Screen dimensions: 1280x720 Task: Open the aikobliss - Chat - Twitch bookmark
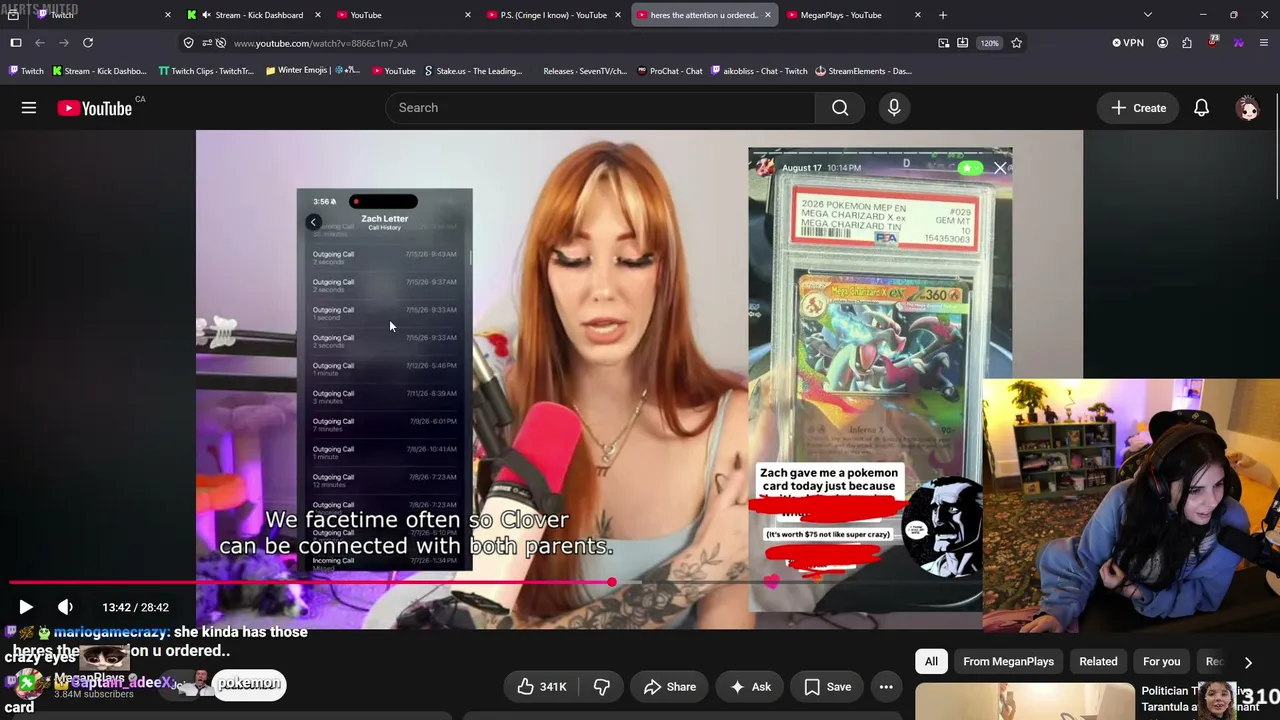point(760,71)
